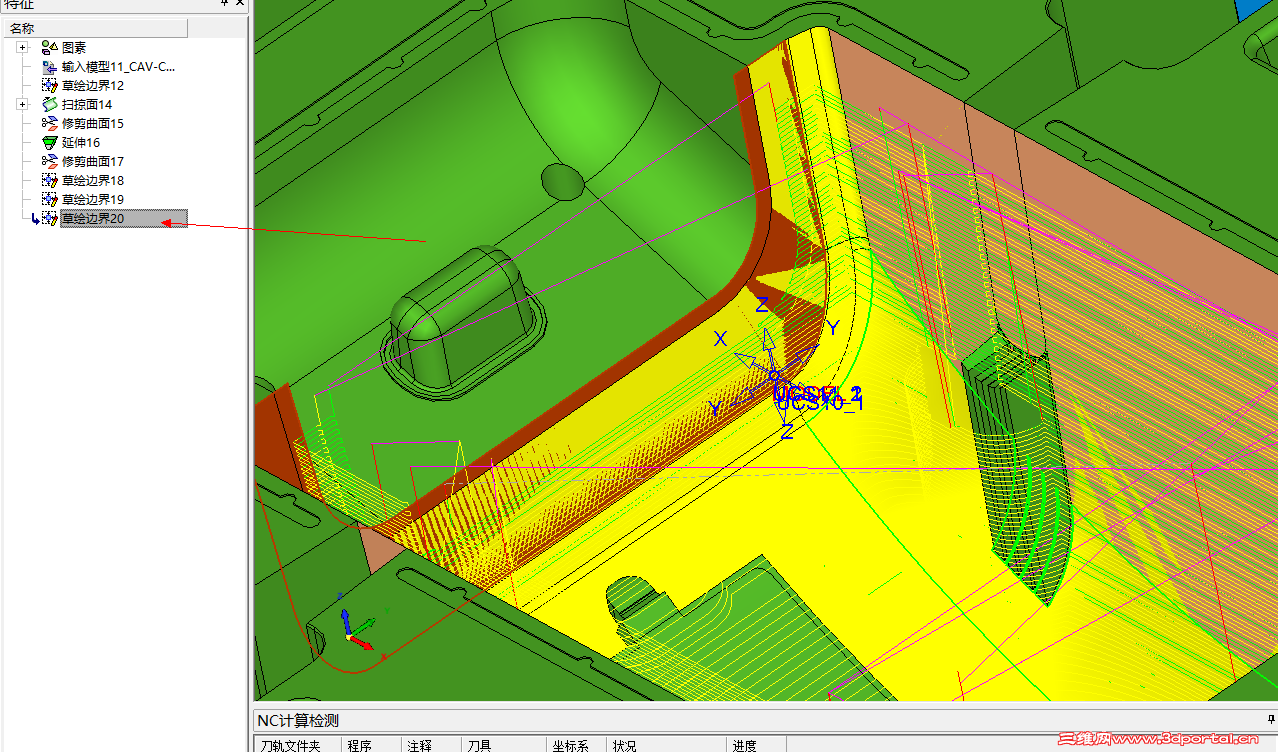Click the 输入模型11_CAV-C import model icon
Image resolution: width=1278 pixels, height=752 pixels.
click(50, 66)
